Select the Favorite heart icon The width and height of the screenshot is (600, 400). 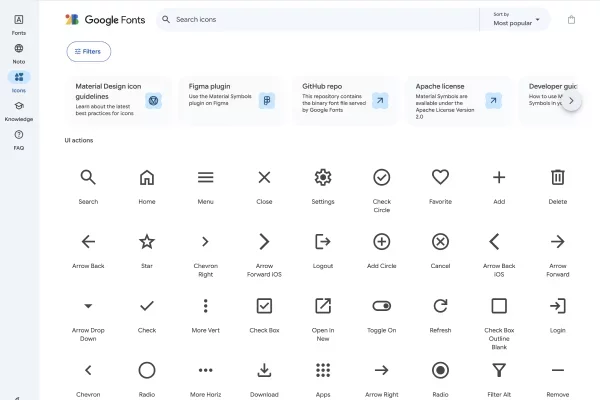click(440, 178)
